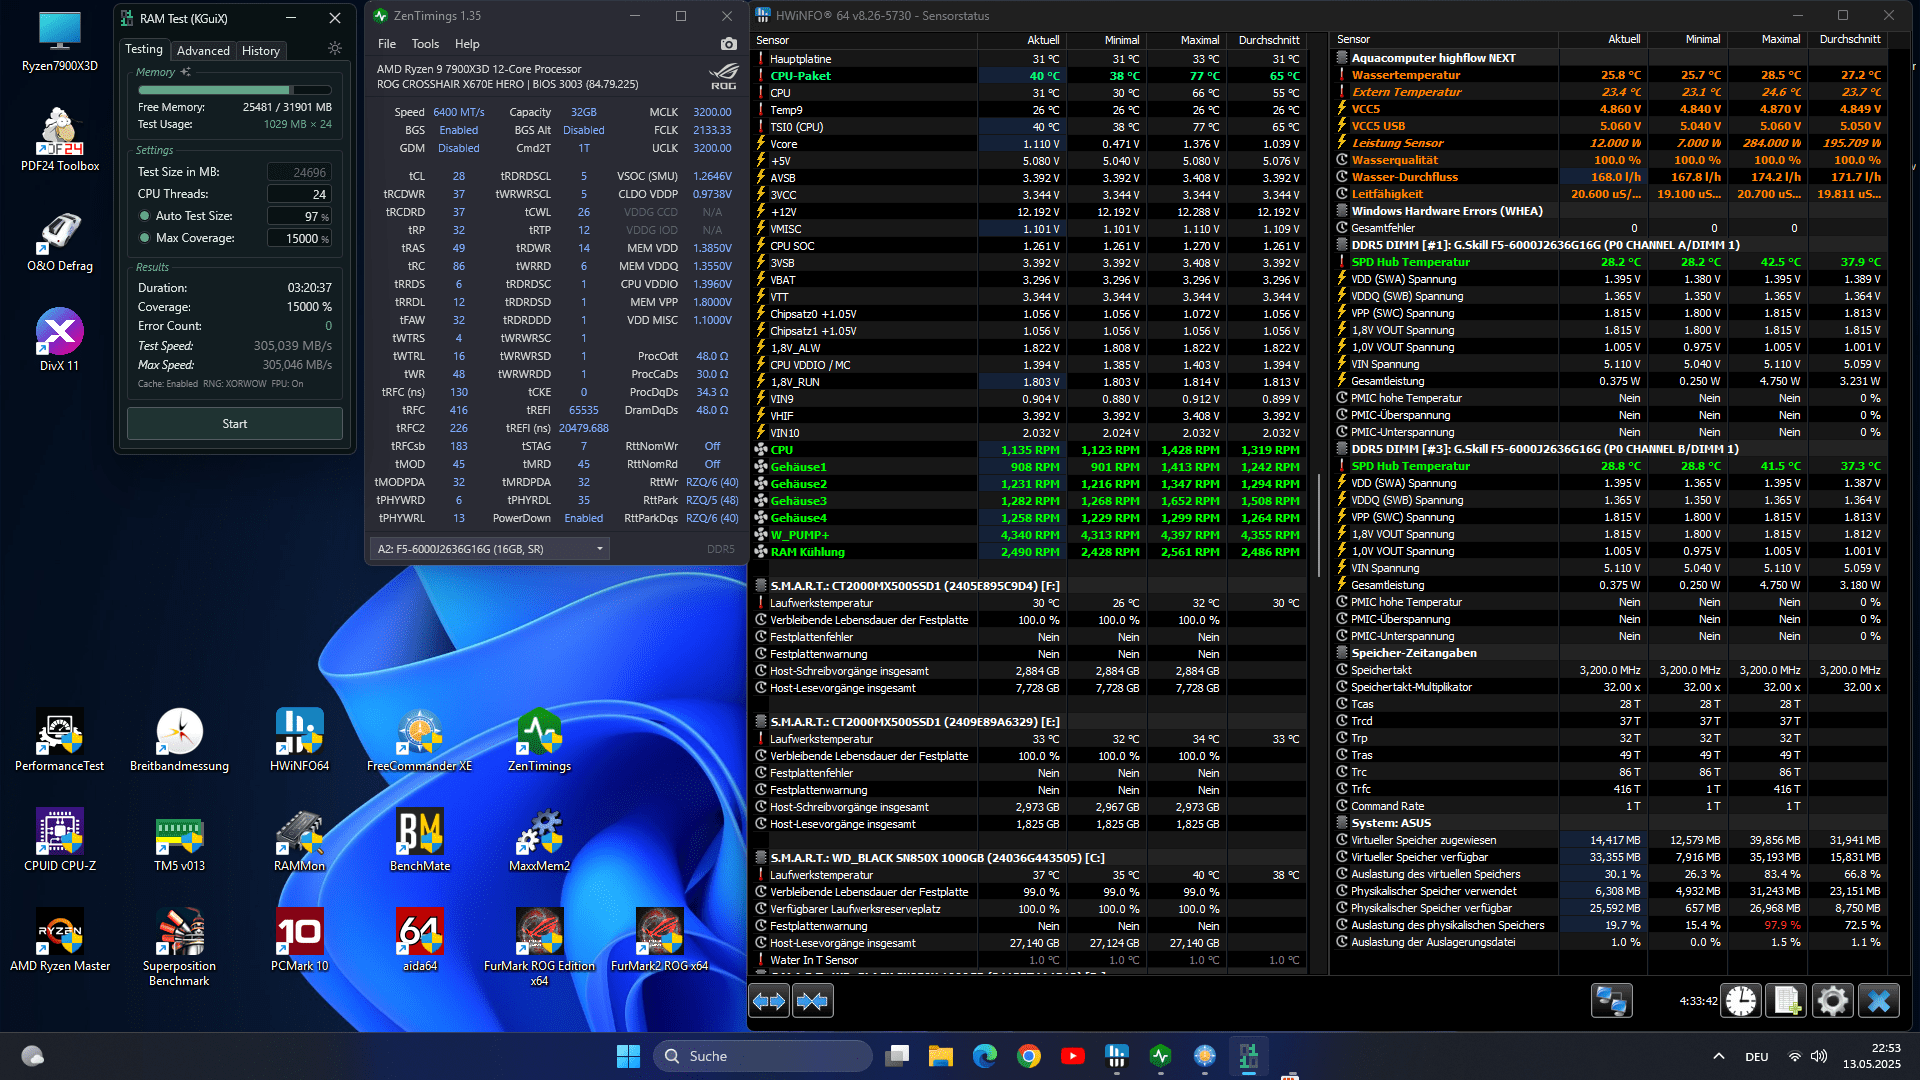Click taskbar volume speaker icon
Screen dimensions: 1920x1080
(1819, 1056)
